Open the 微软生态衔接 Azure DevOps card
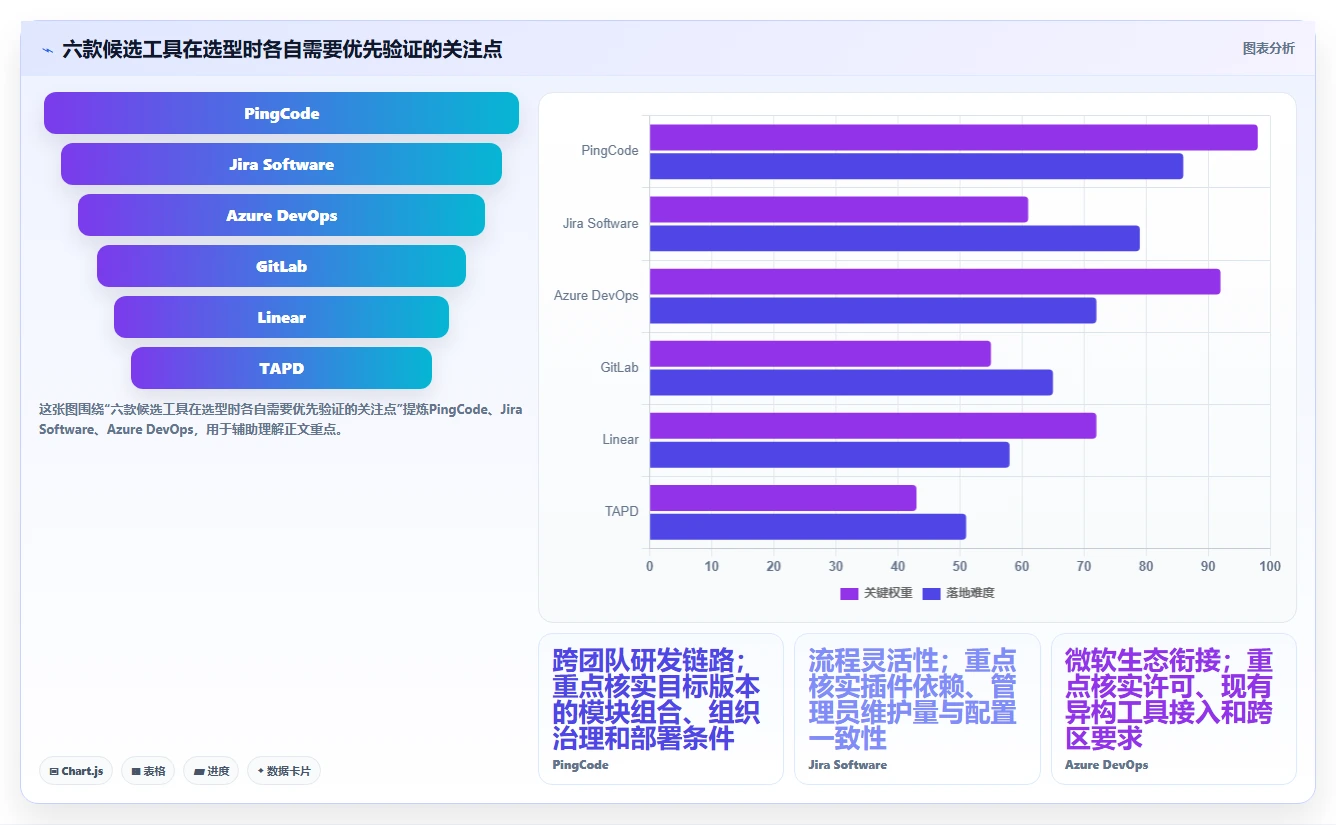Image resolution: width=1336 pixels, height=825 pixels. pos(1174,709)
